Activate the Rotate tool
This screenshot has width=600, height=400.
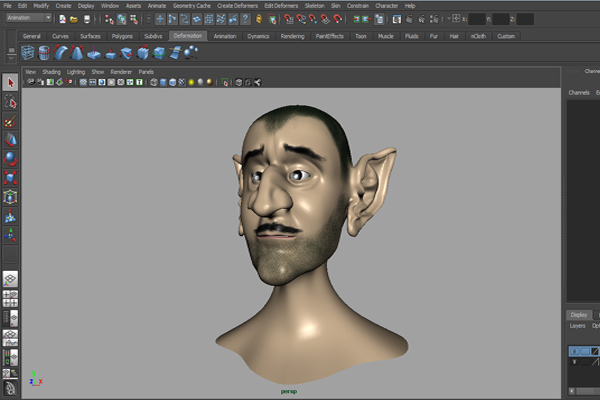coord(10,158)
